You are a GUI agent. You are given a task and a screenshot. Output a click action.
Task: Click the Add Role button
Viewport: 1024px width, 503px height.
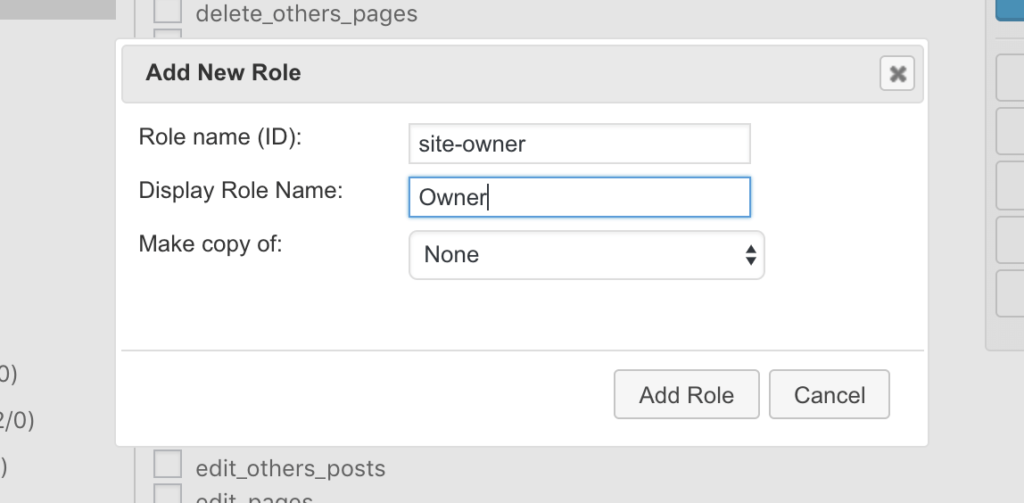click(686, 395)
